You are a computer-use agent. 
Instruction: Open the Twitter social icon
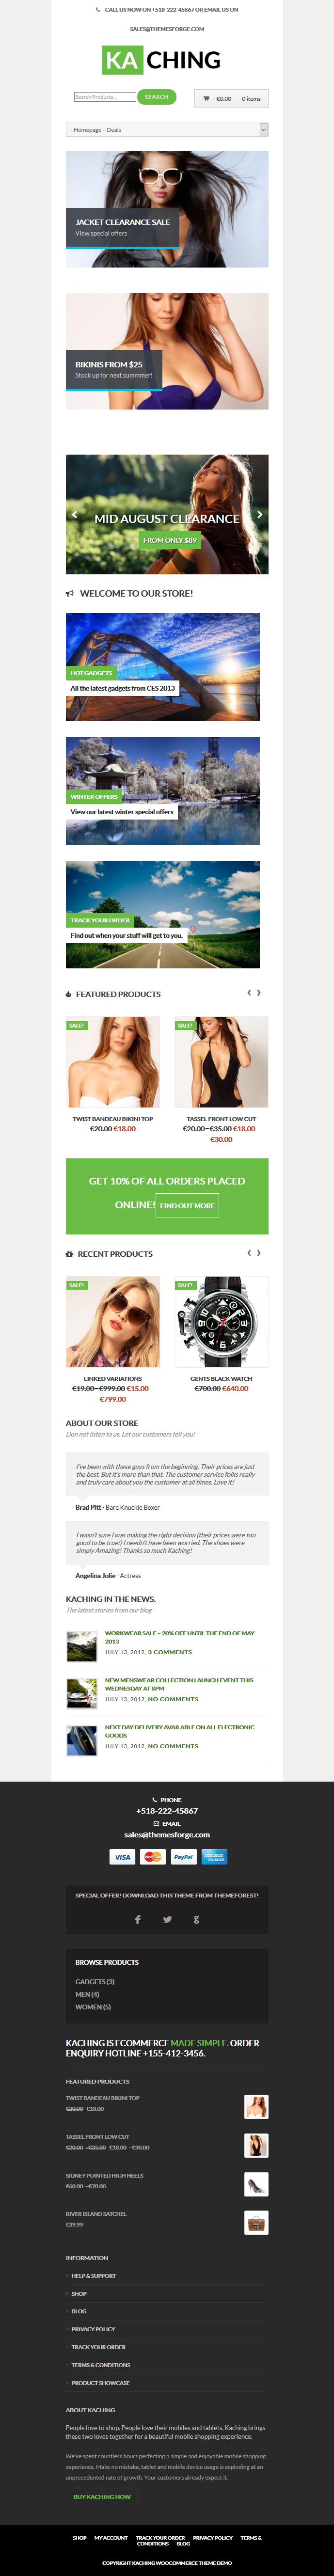[167, 1918]
